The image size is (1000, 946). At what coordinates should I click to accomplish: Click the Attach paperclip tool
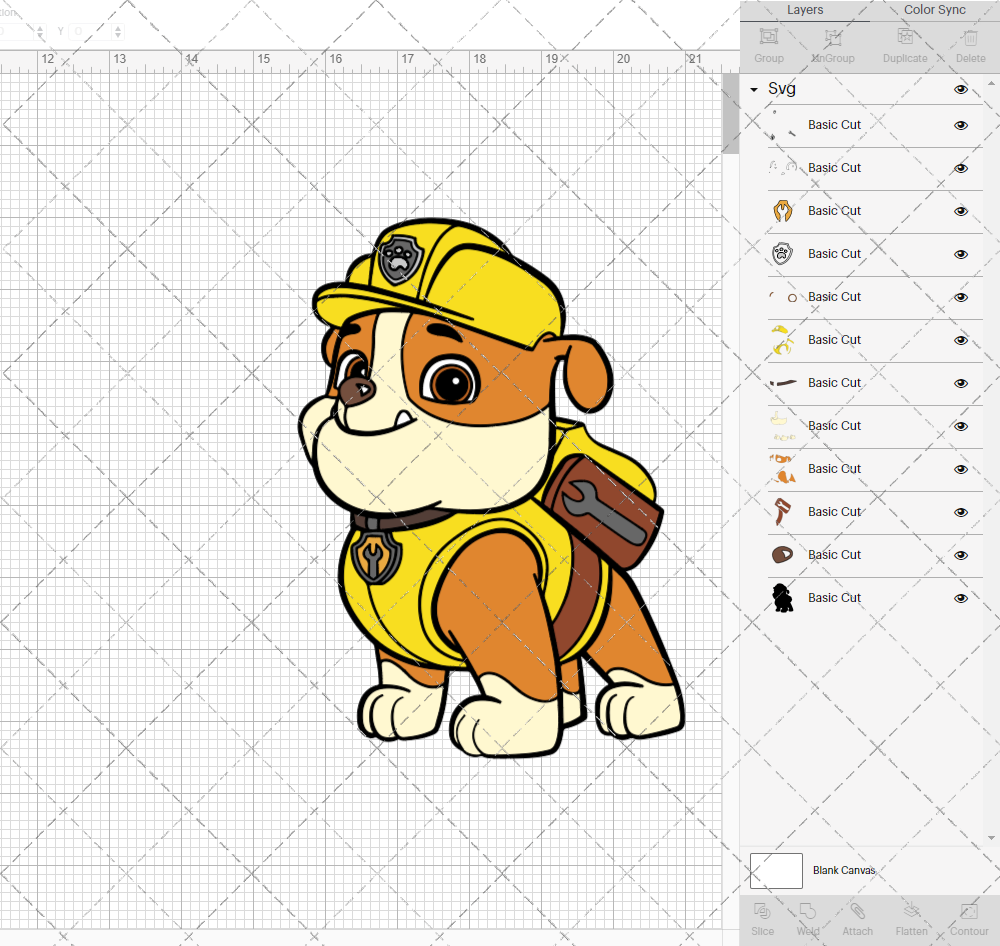pyautogui.click(x=857, y=911)
